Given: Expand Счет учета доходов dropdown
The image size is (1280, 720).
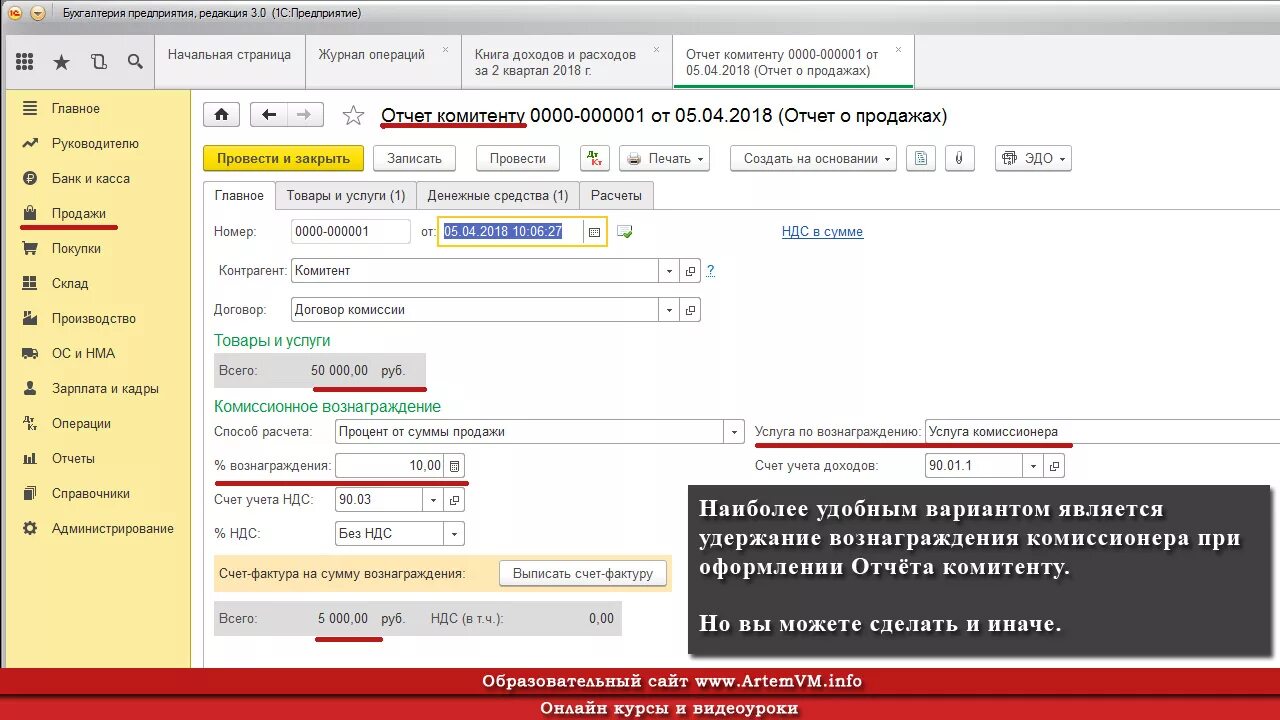Looking at the screenshot, I should 1034,466.
